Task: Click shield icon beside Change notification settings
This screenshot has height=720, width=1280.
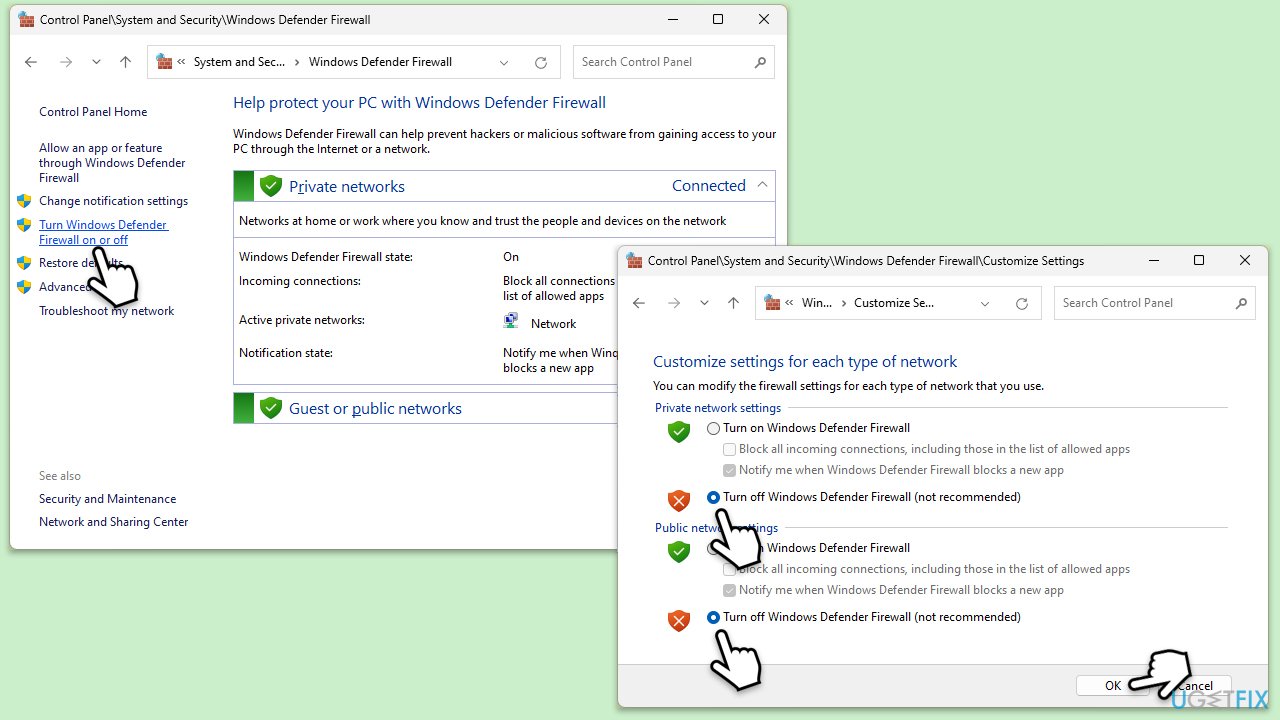Action: (25, 201)
